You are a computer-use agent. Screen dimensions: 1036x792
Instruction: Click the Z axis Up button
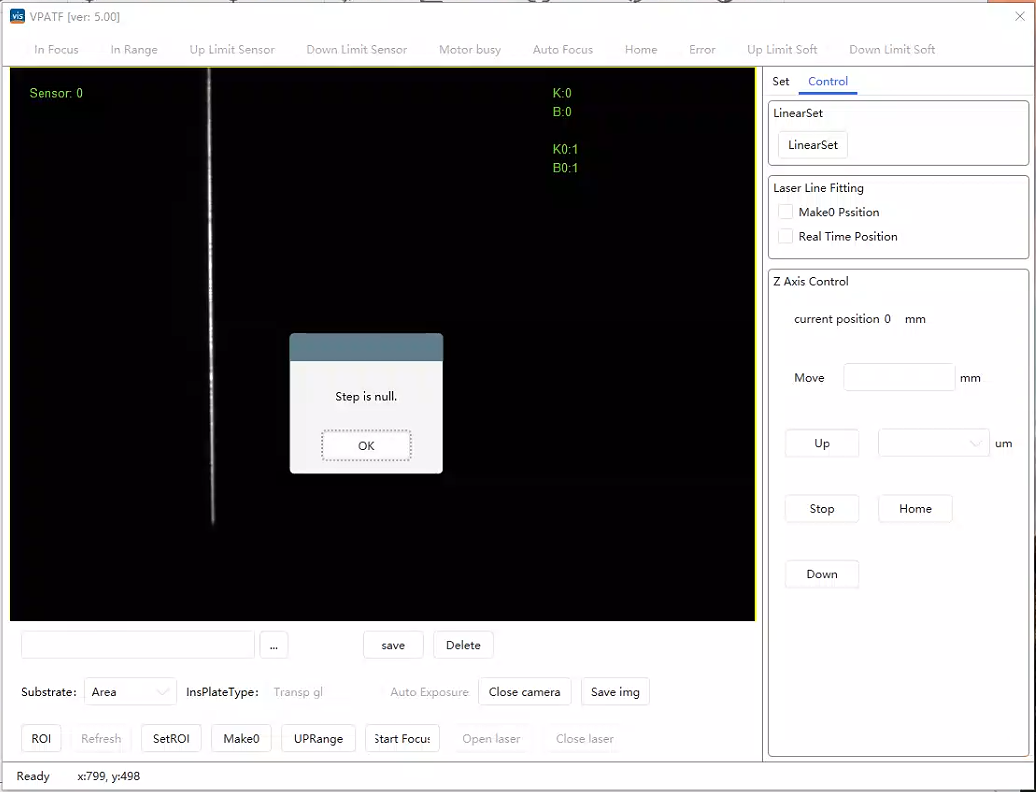click(x=822, y=443)
